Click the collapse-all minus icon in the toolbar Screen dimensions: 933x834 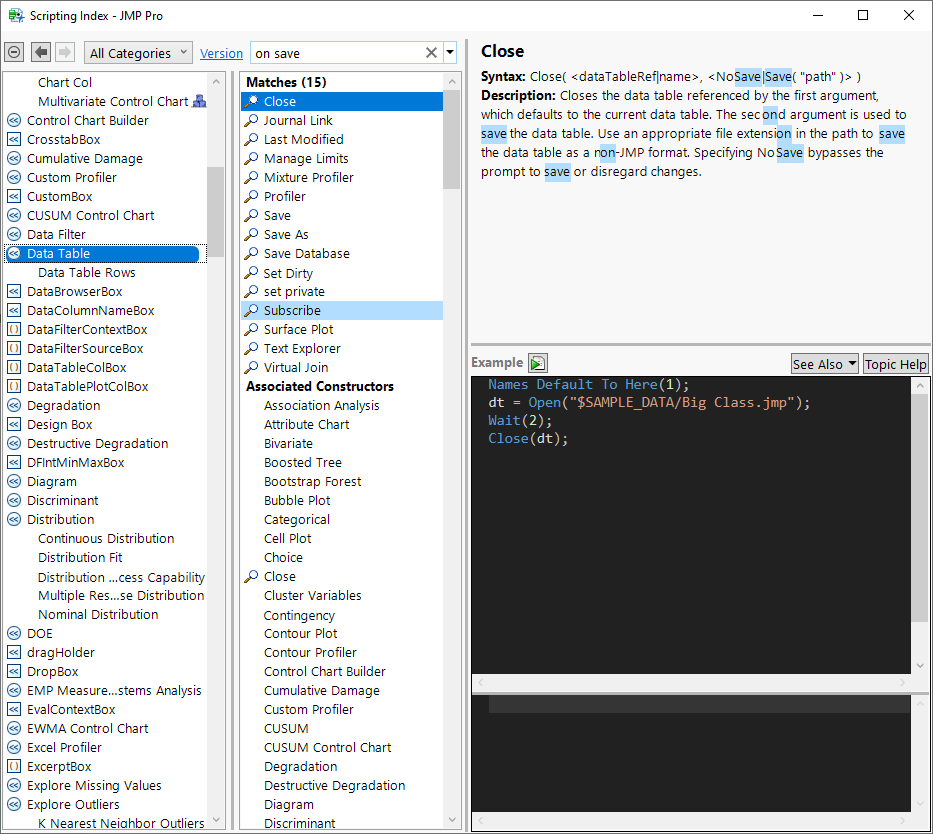click(14, 53)
